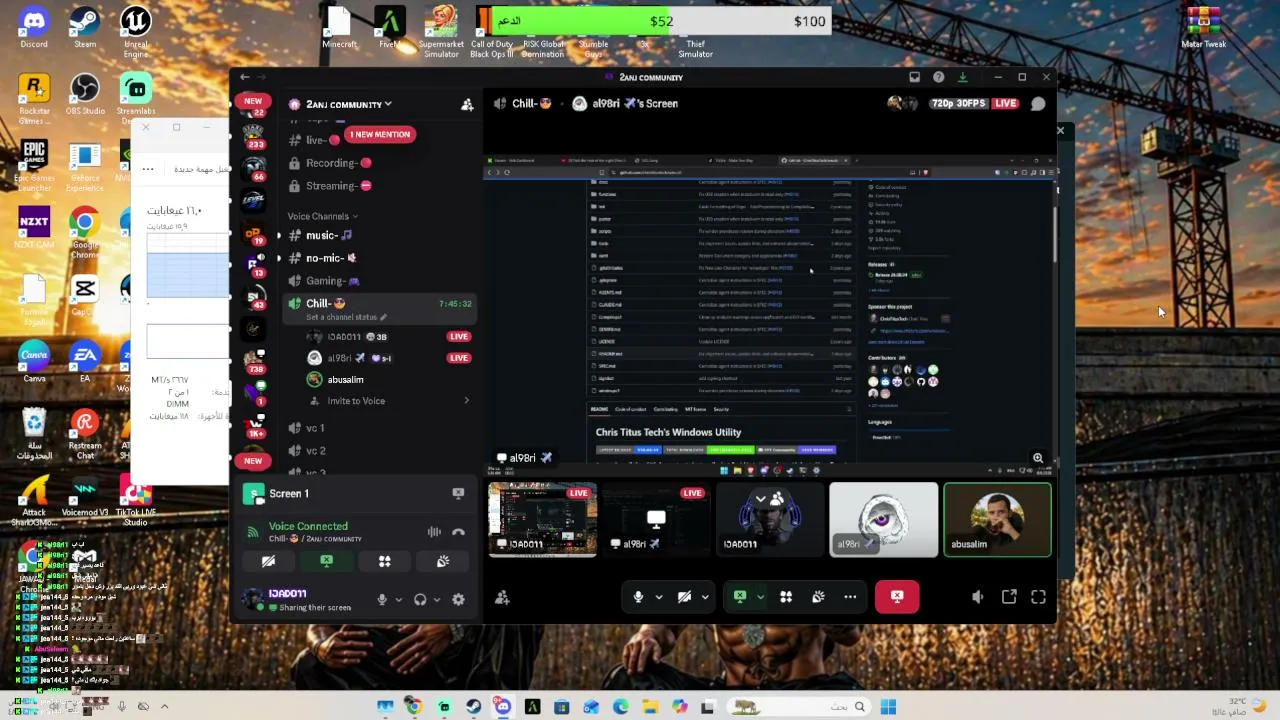This screenshot has width=1280, height=720.
Task: Open soundboard from call control bar
Action: click(818, 597)
